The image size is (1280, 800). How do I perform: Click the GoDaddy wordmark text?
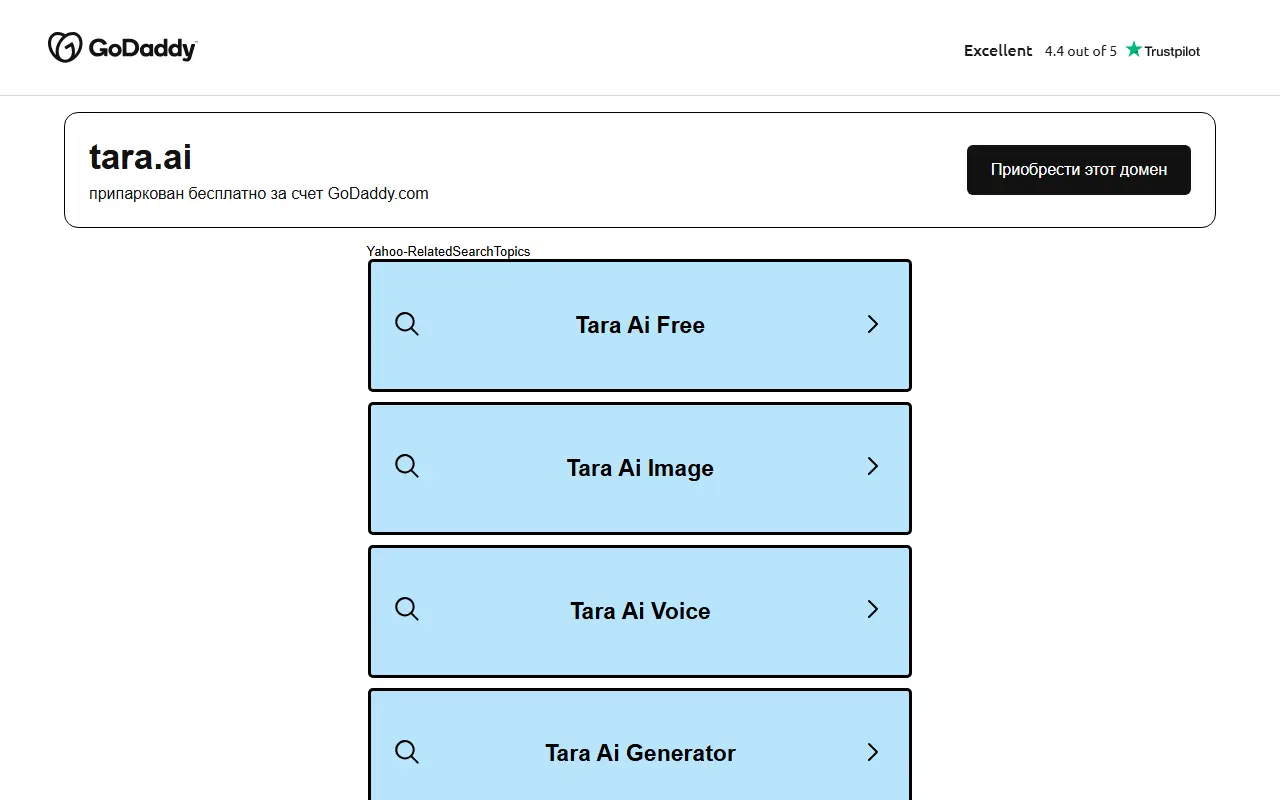point(142,49)
